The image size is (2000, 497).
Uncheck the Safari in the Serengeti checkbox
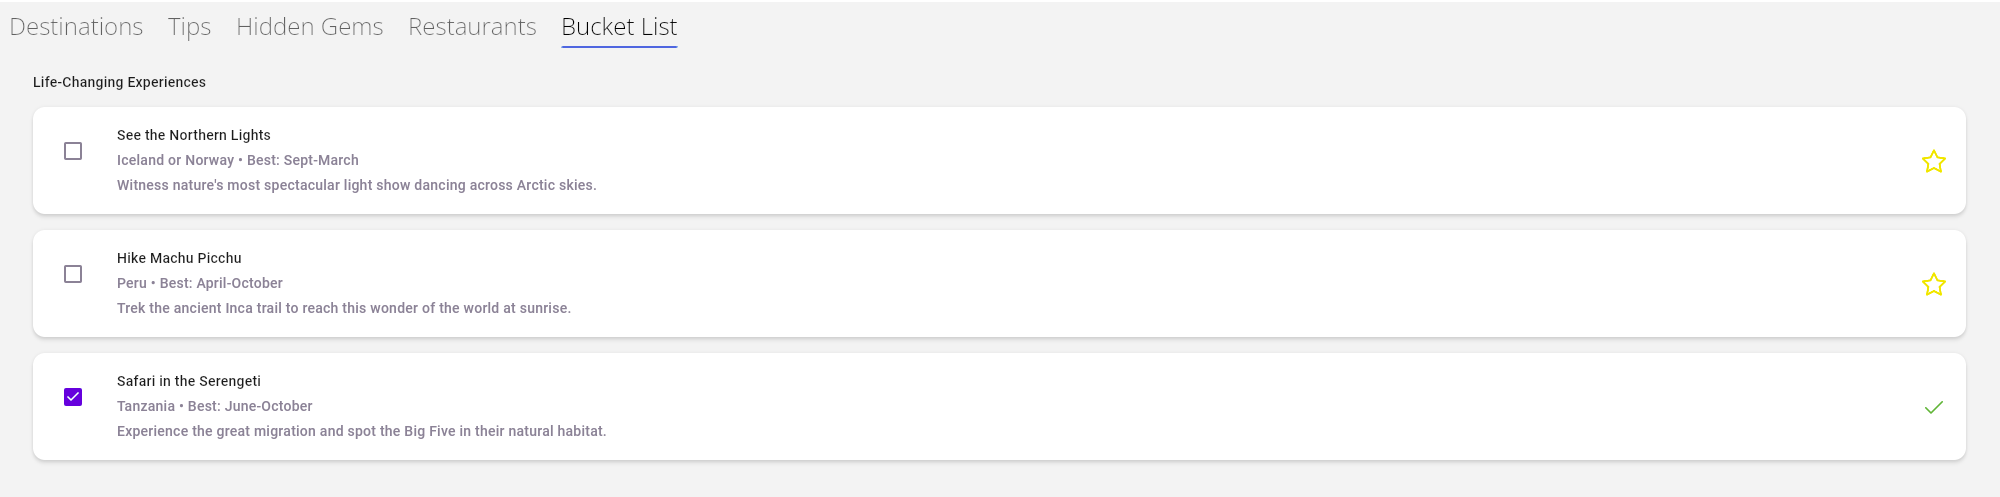tap(73, 397)
